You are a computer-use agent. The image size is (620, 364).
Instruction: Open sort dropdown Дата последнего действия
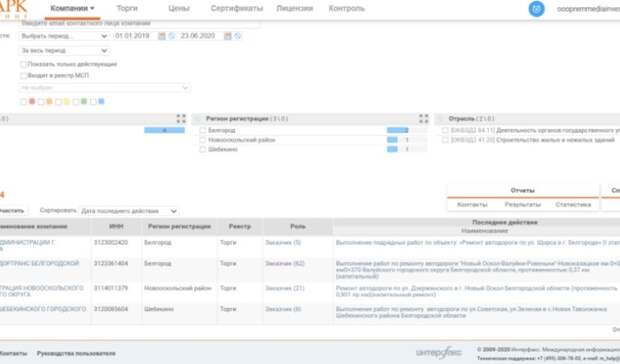click(x=129, y=211)
